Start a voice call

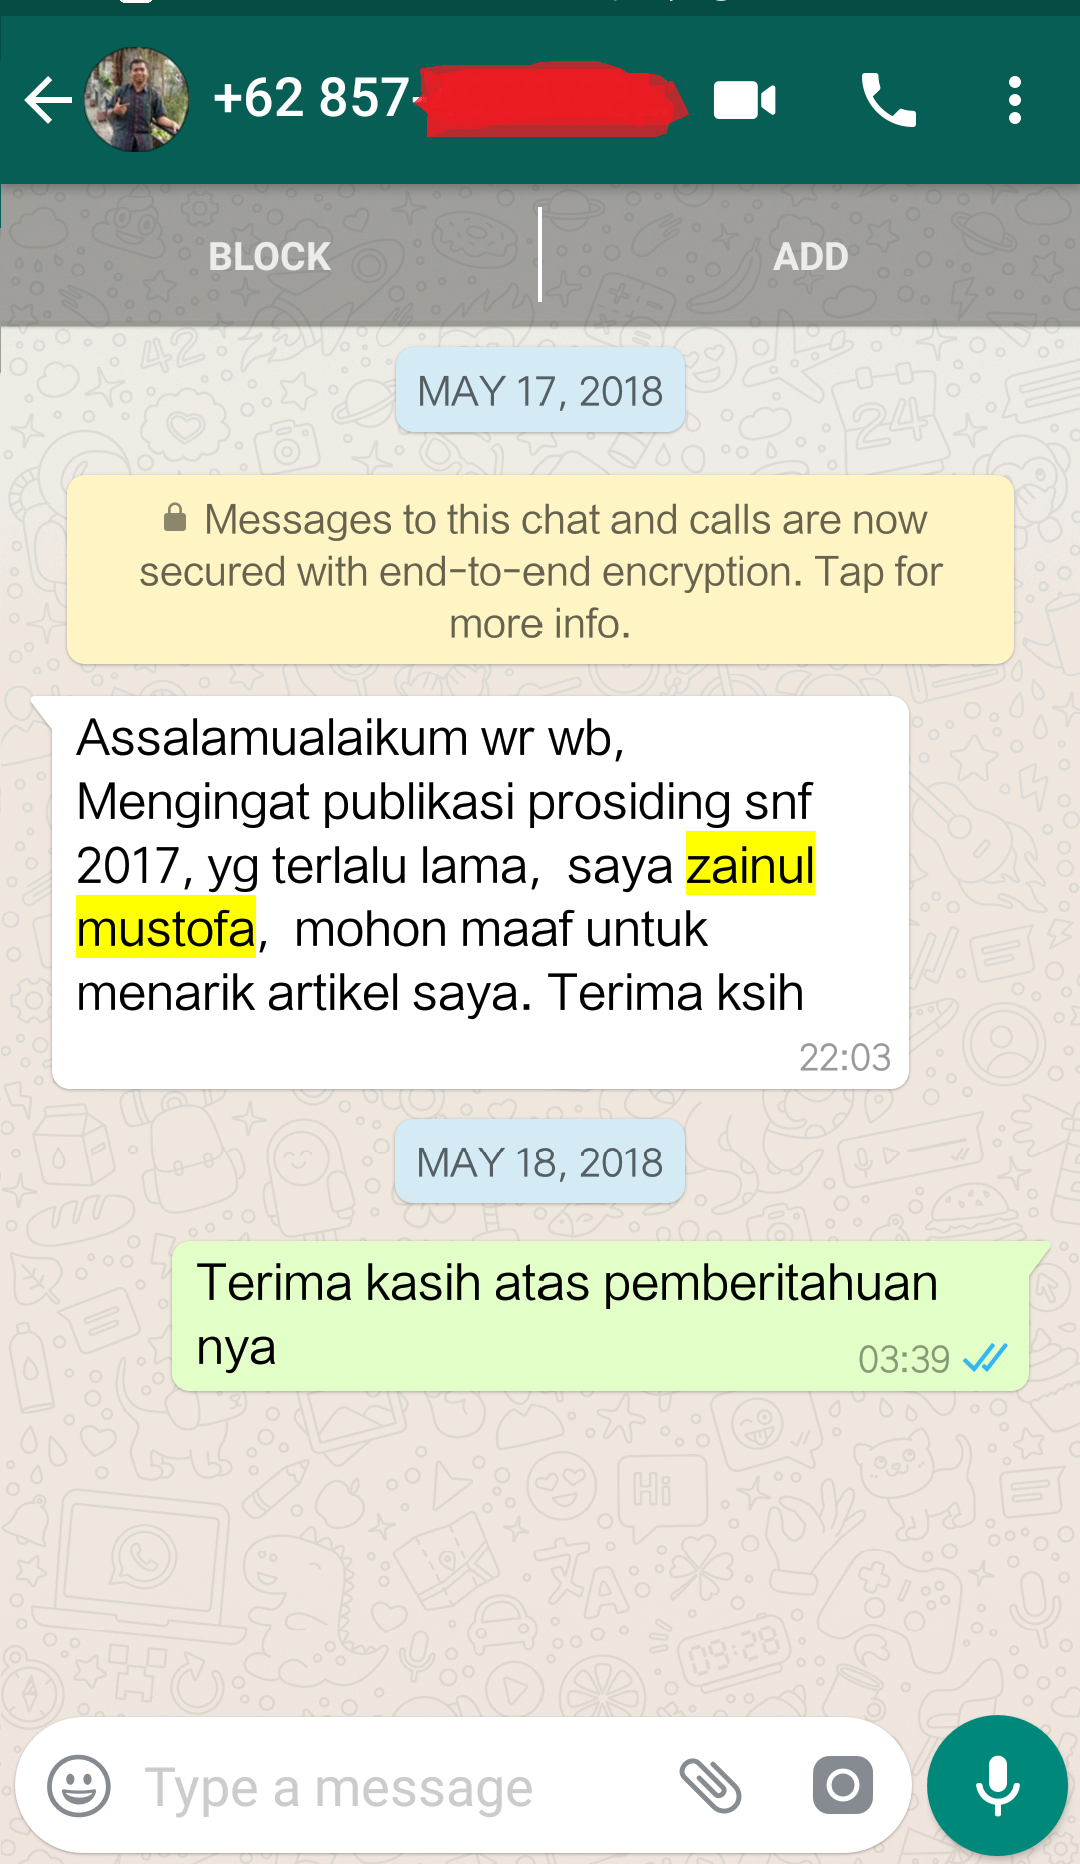click(888, 100)
